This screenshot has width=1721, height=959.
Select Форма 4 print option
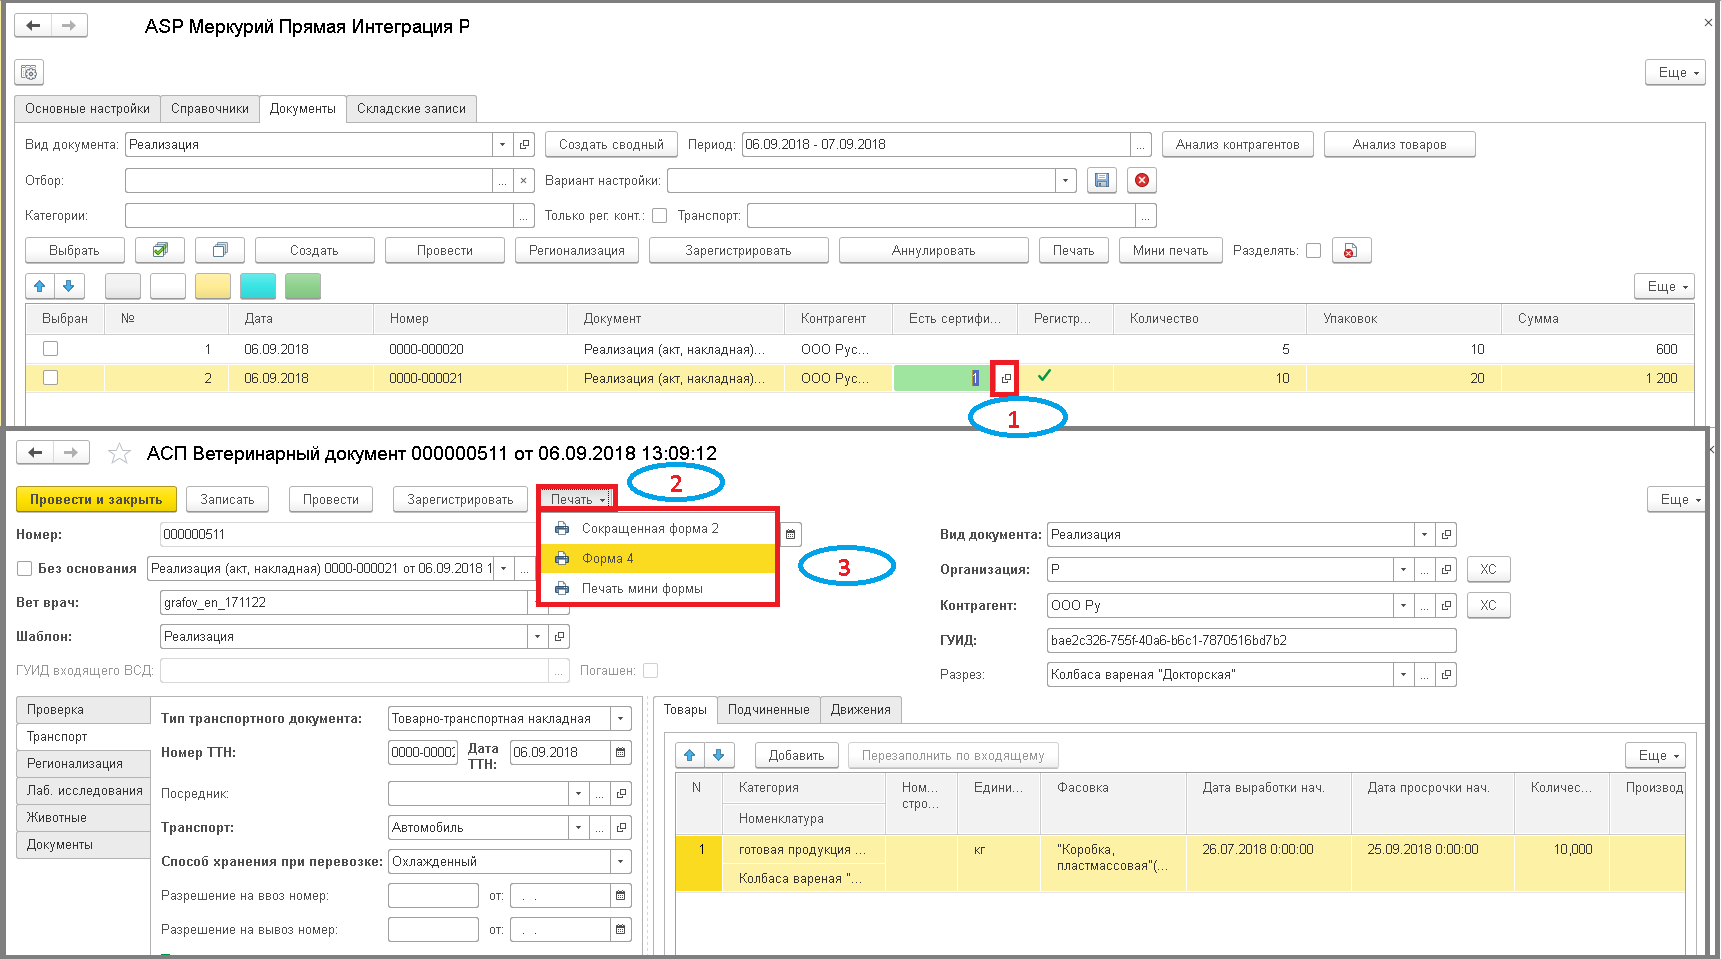659,558
